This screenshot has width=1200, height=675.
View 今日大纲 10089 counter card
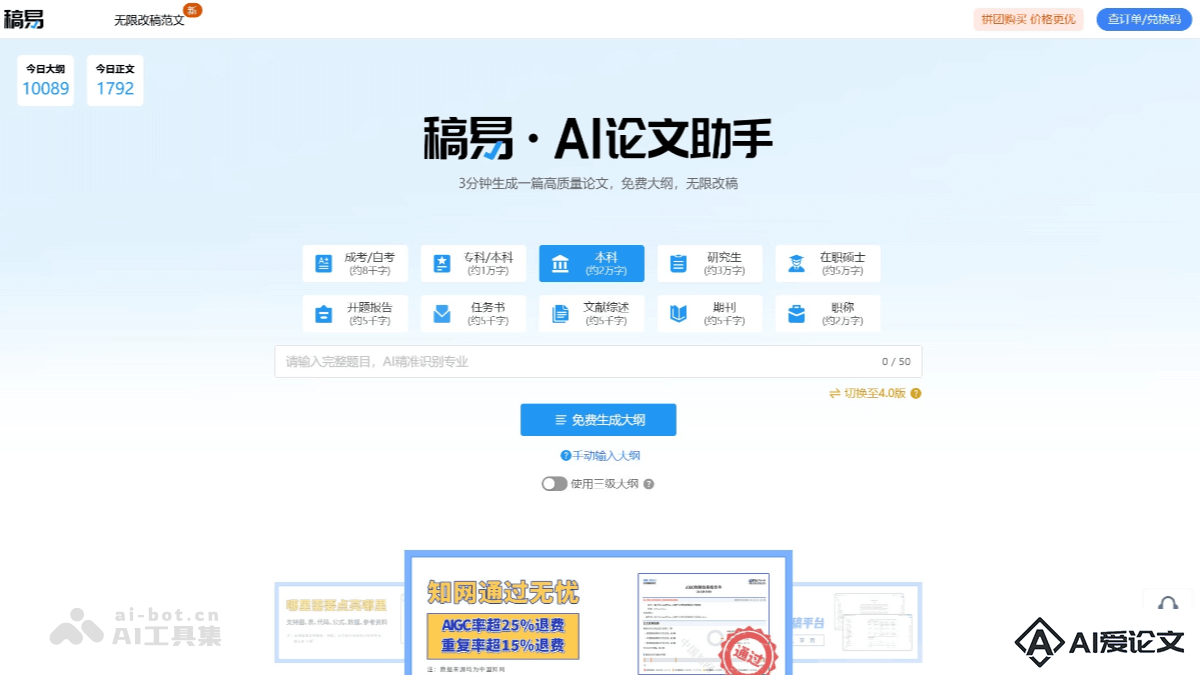click(x=45, y=80)
